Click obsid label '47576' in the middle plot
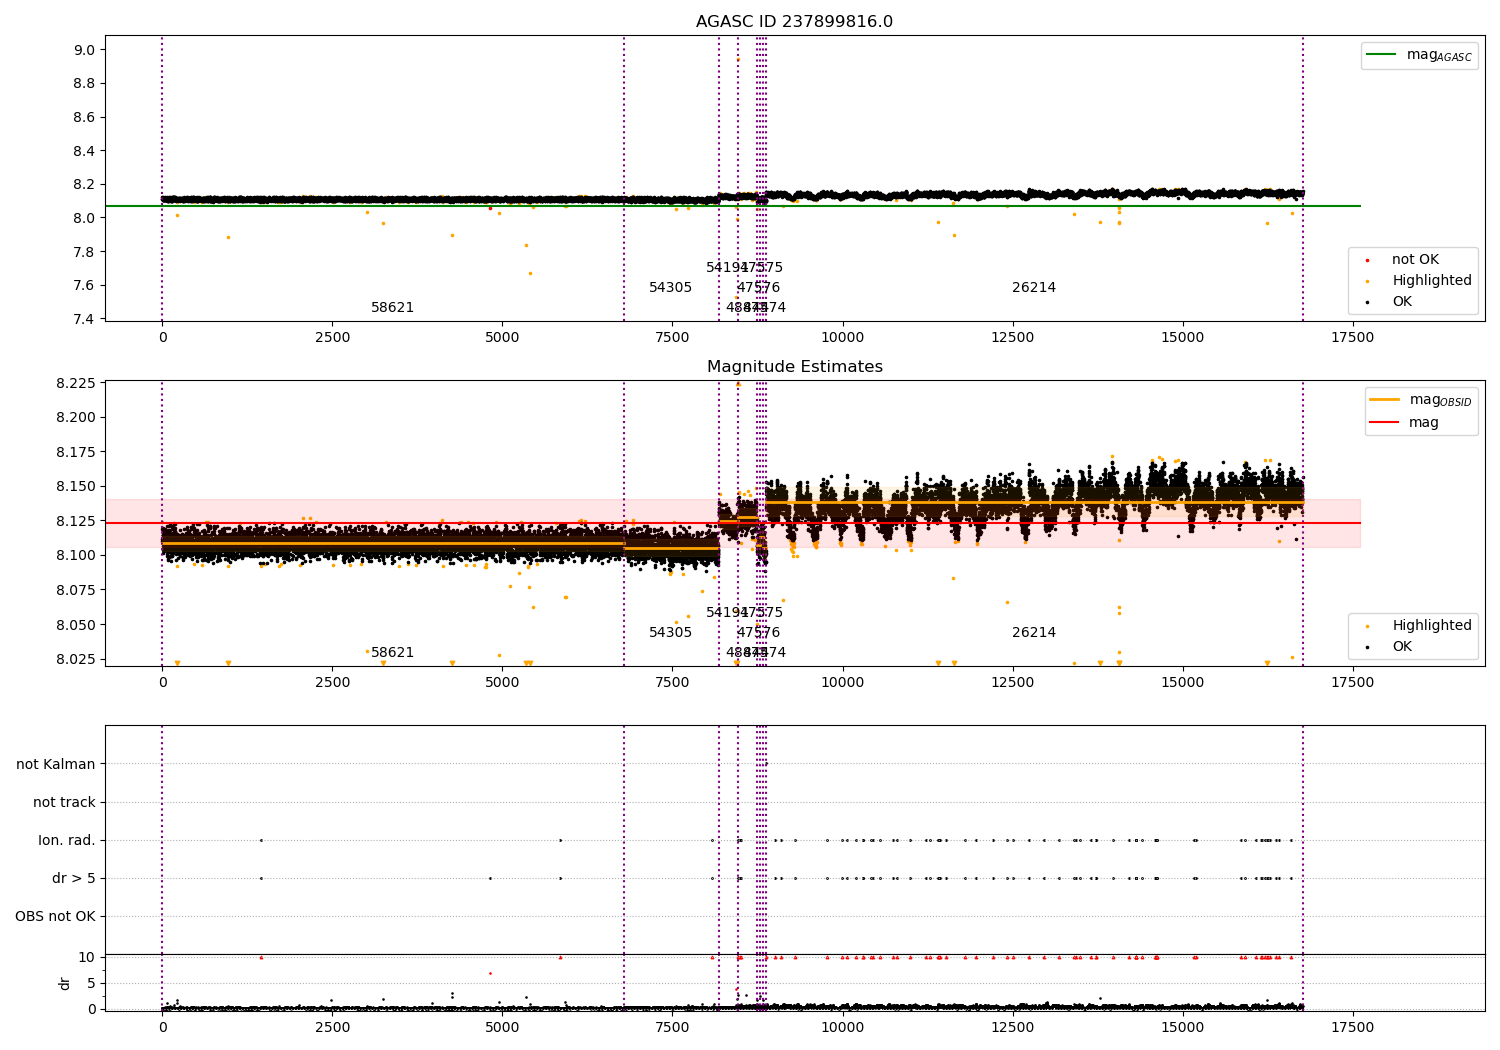1500x1050 pixels. pyautogui.click(x=758, y=633)
